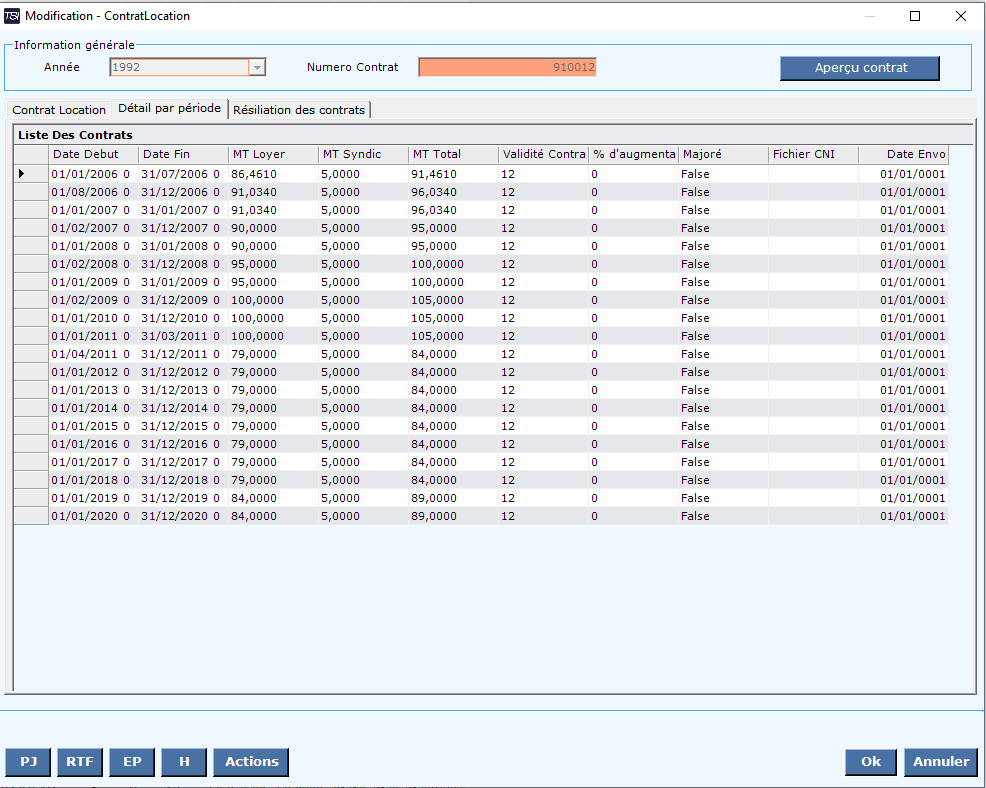Image resolution: width=986 pixels, height=788 pixels.
Task: Click the PJ button
Action: click(x=28, y=762)
